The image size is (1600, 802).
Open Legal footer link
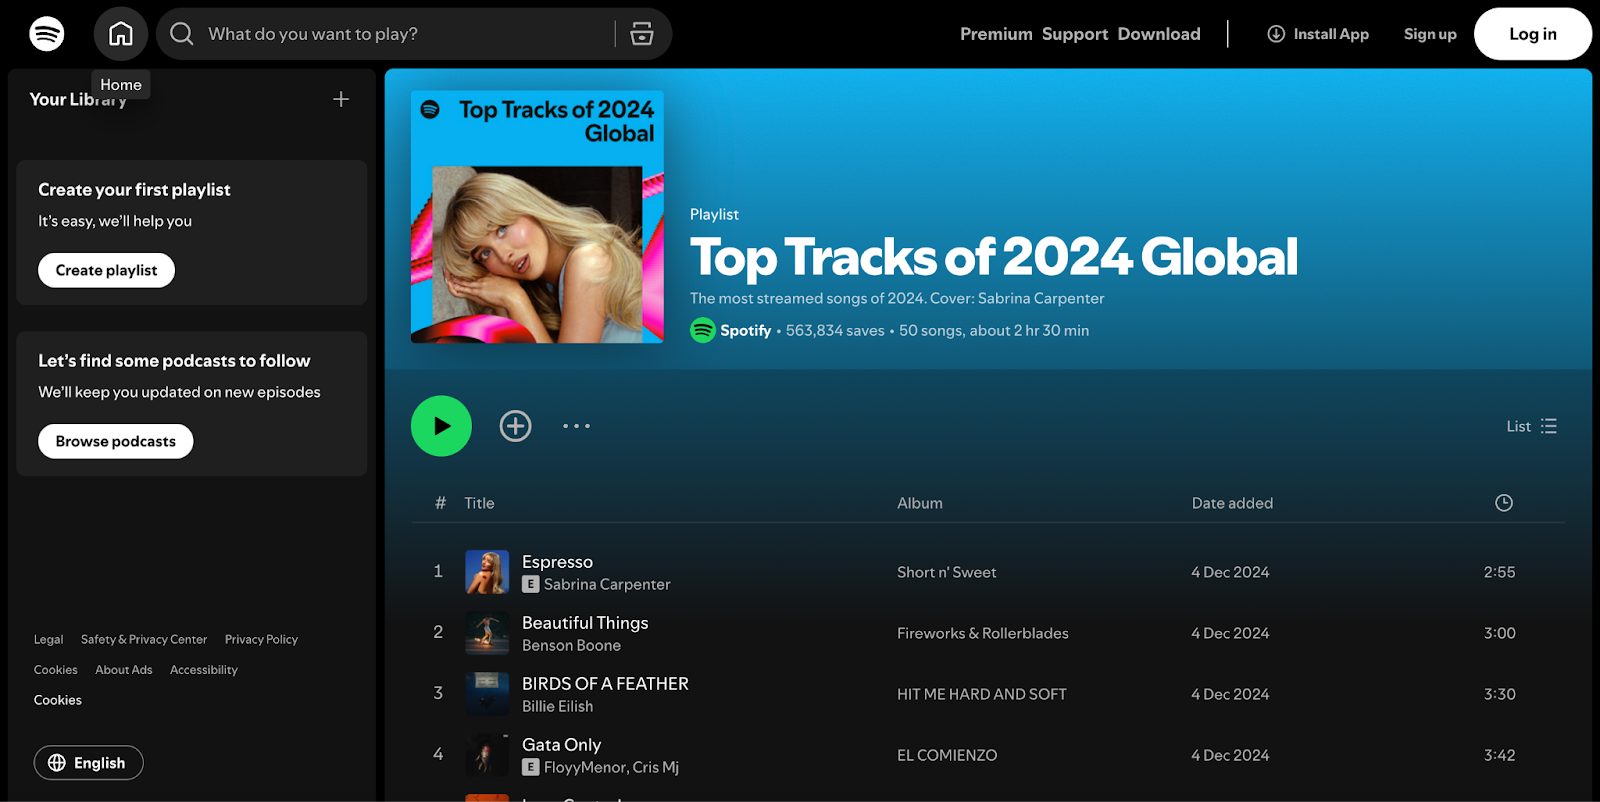click(48, 640)
